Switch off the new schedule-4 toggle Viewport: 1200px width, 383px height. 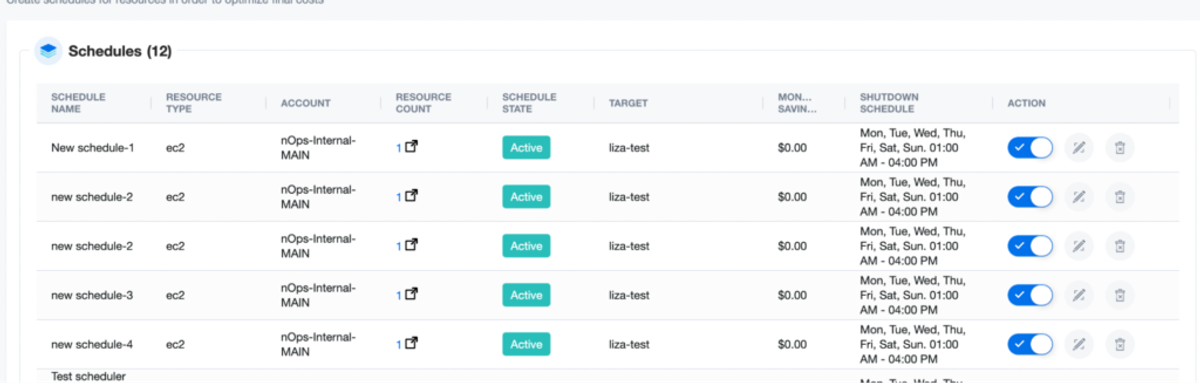click(x=1031, y=344)
